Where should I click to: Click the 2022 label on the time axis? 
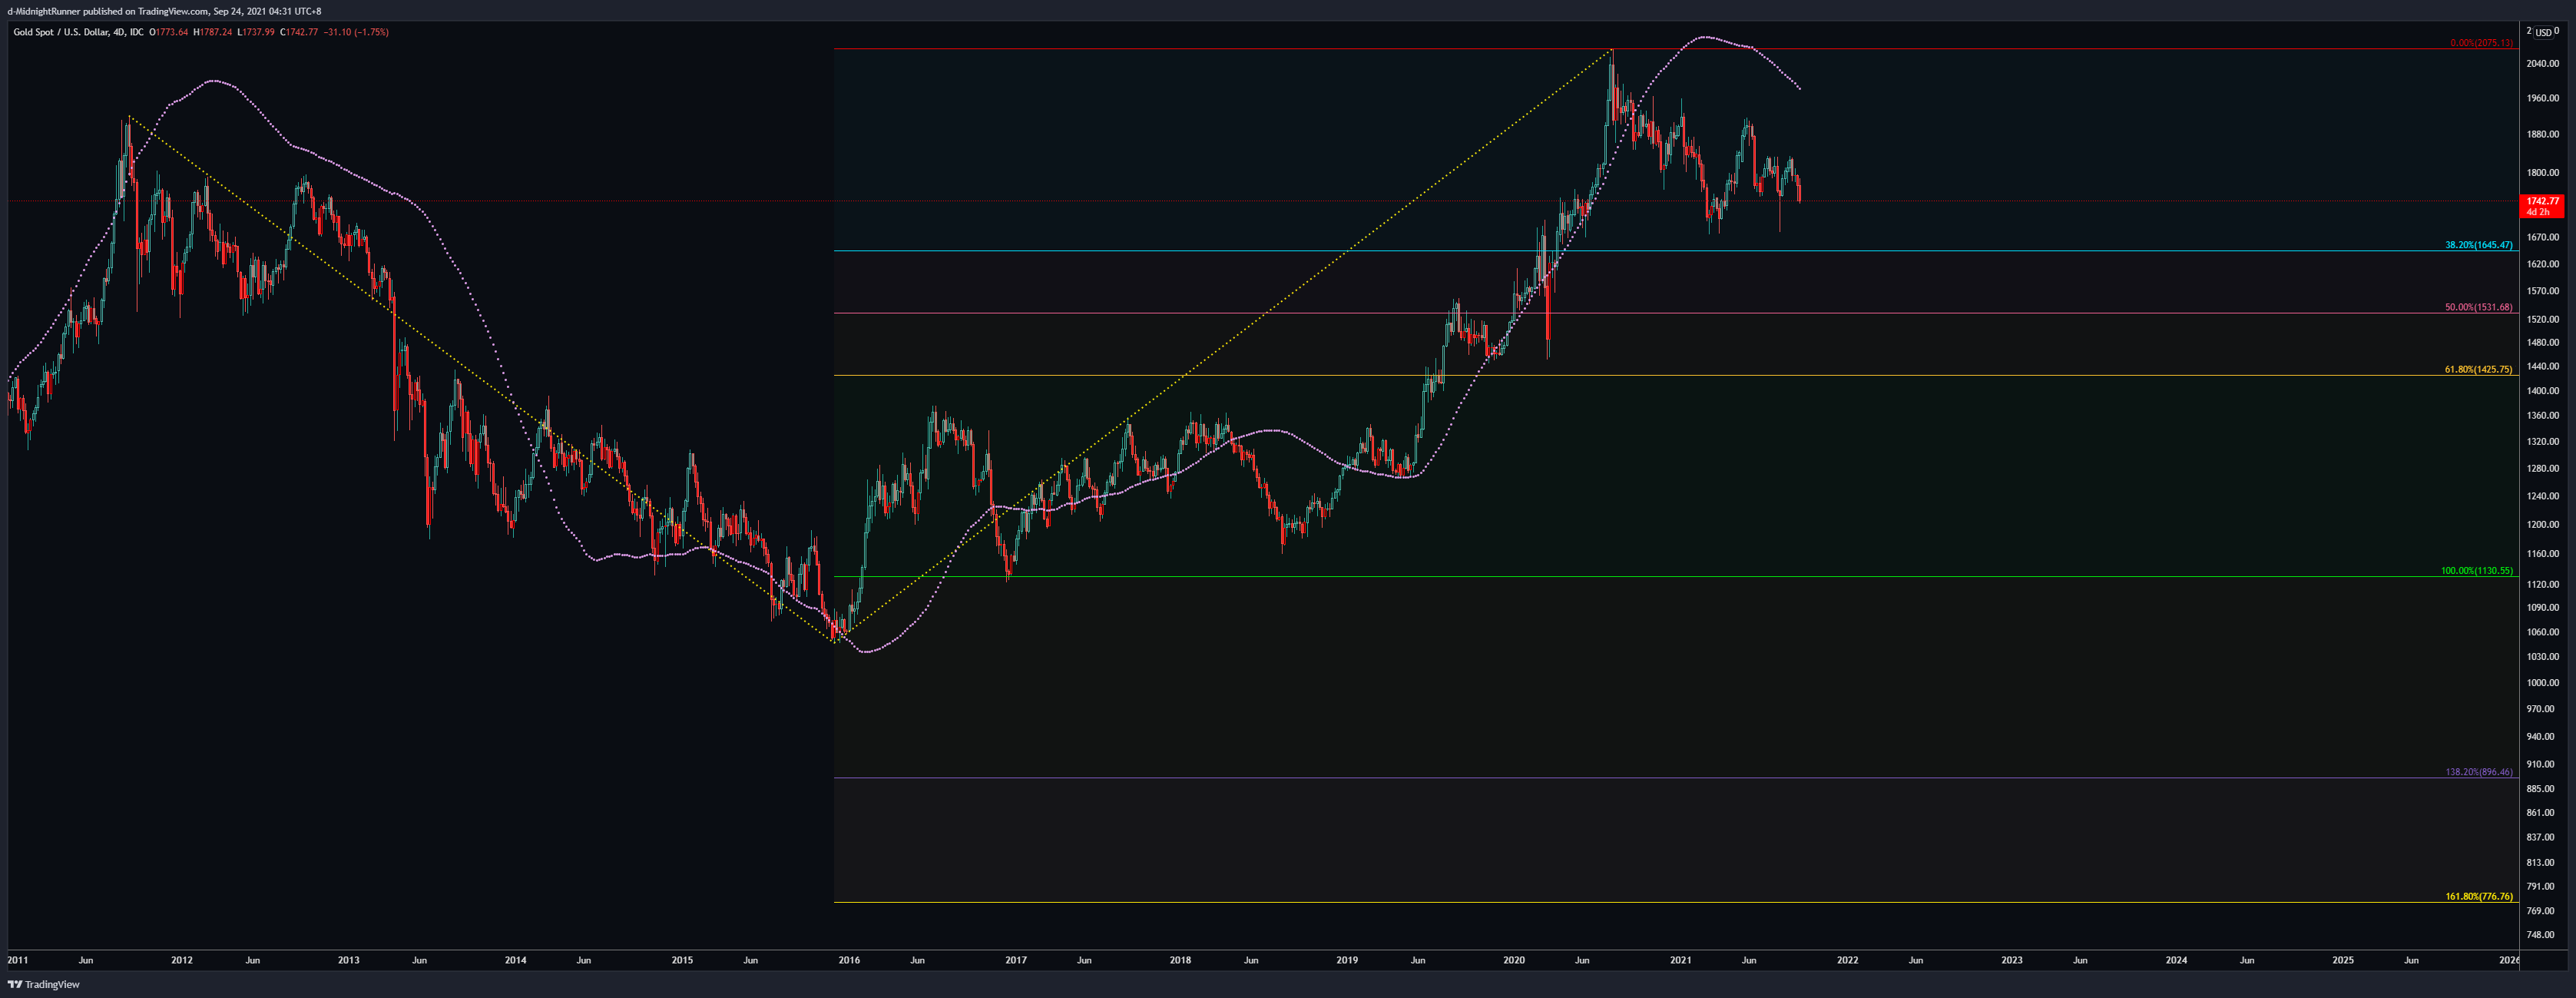click(x=1848, y=960)
